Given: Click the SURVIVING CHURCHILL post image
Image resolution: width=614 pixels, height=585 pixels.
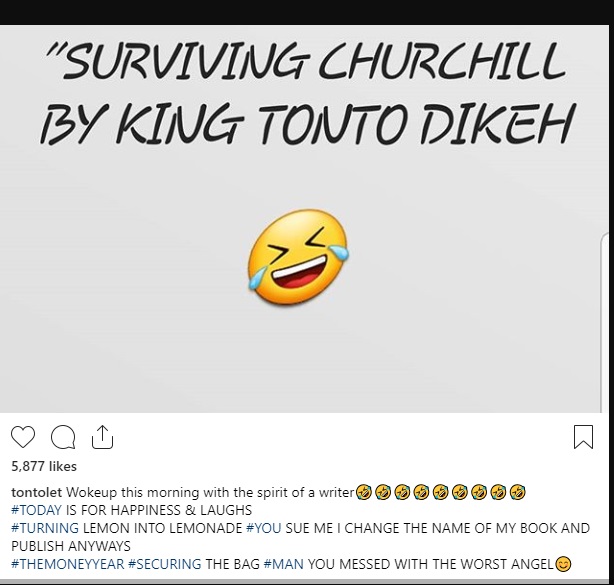Looking at the screenshot, I should [x=300, y=218].
